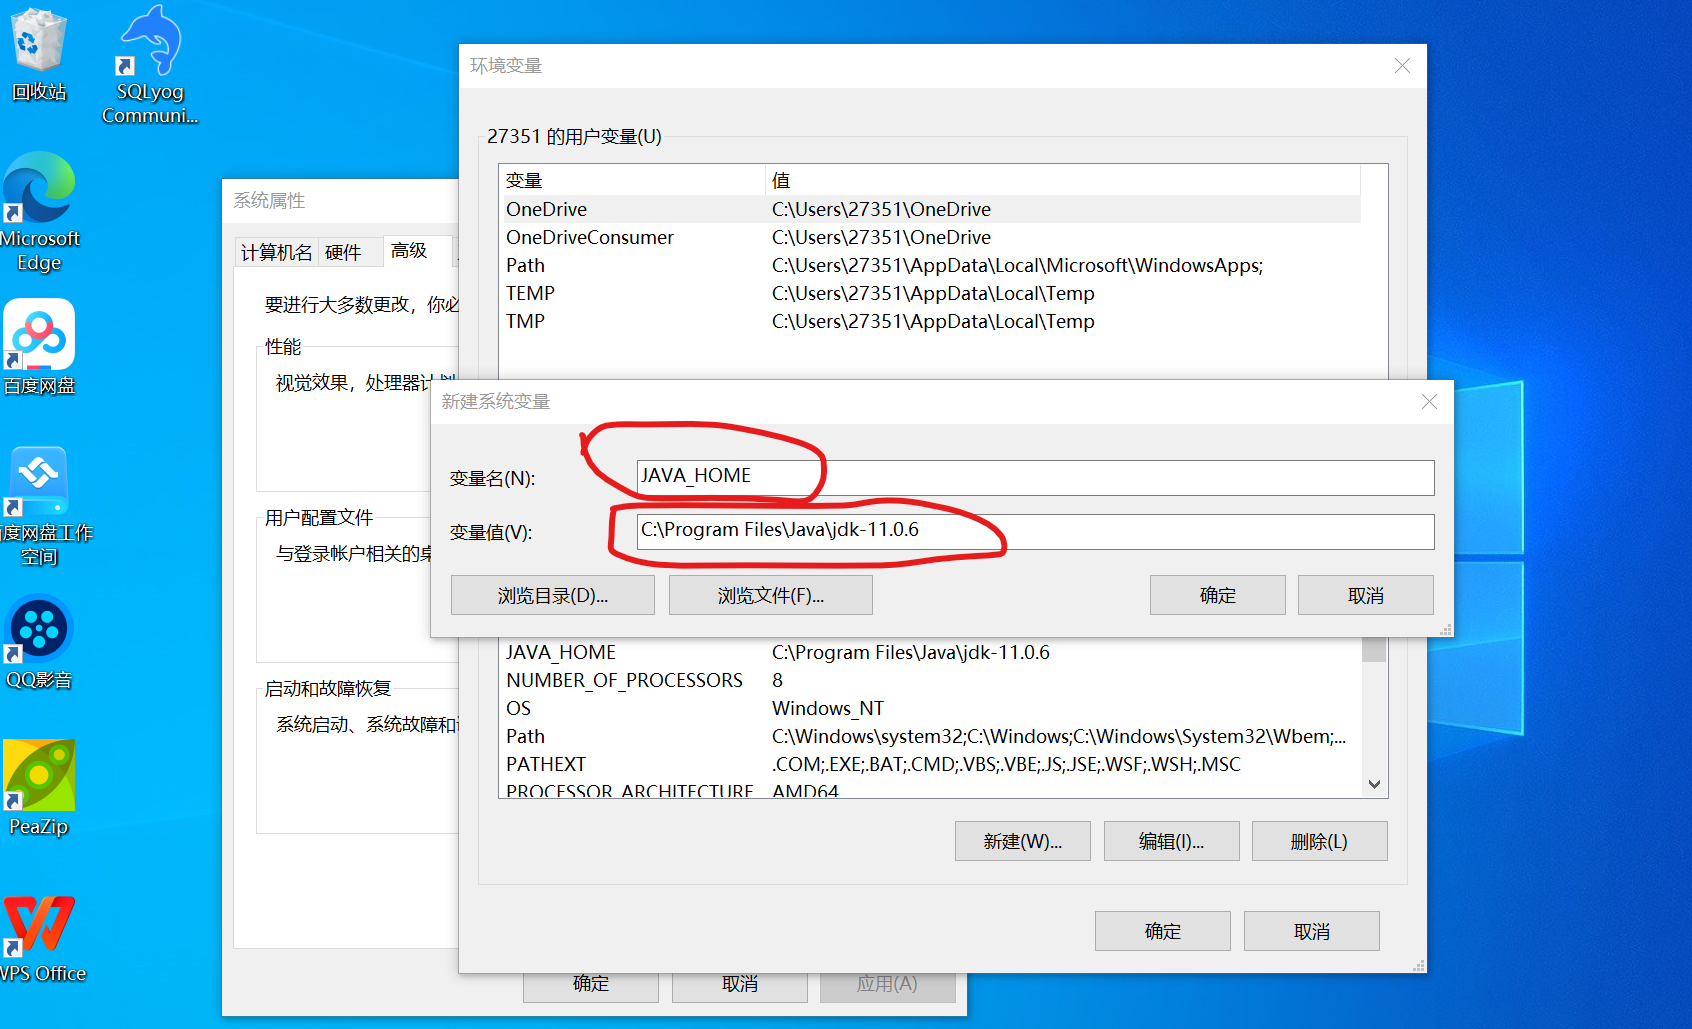Open the 百度网盘工作空间 desktop shortcut

(x=40, y=506)
